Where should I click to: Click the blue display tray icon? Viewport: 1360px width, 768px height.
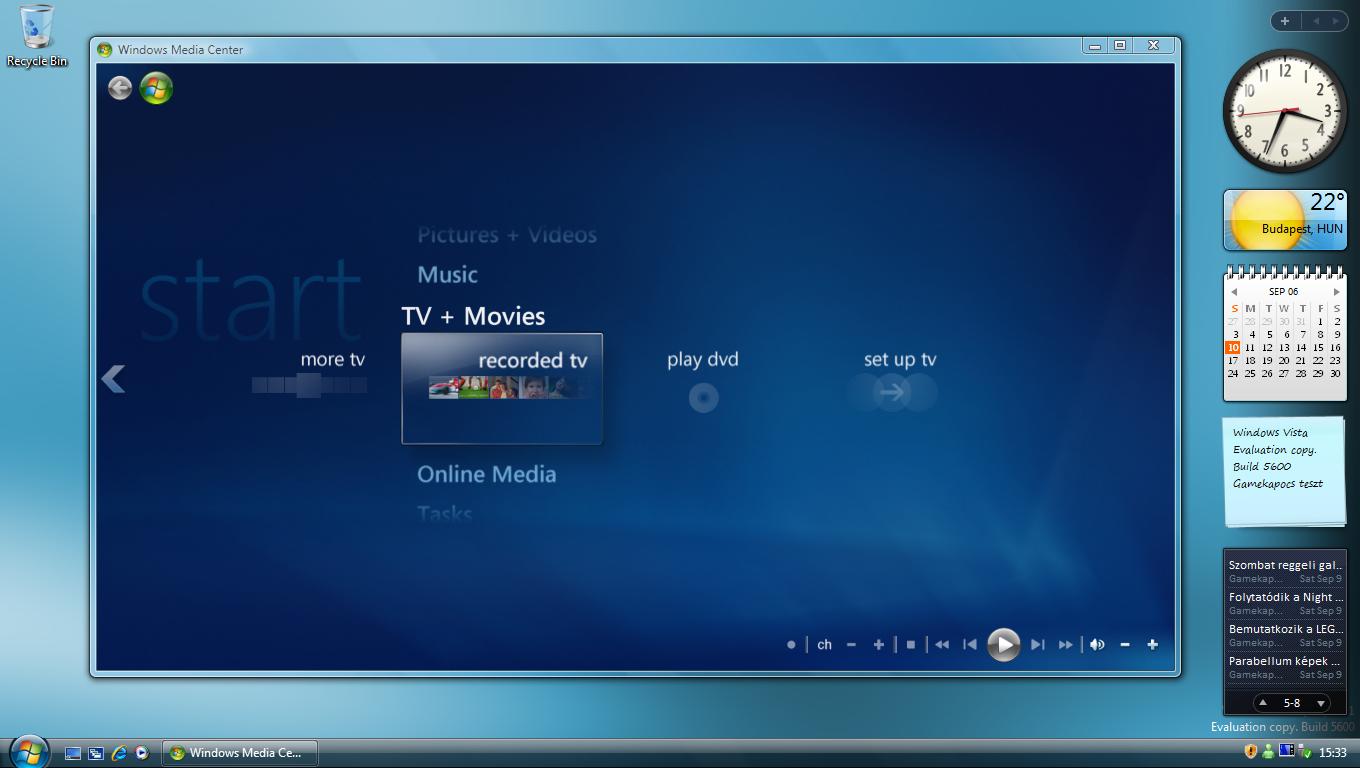[x=1286, y=751]
